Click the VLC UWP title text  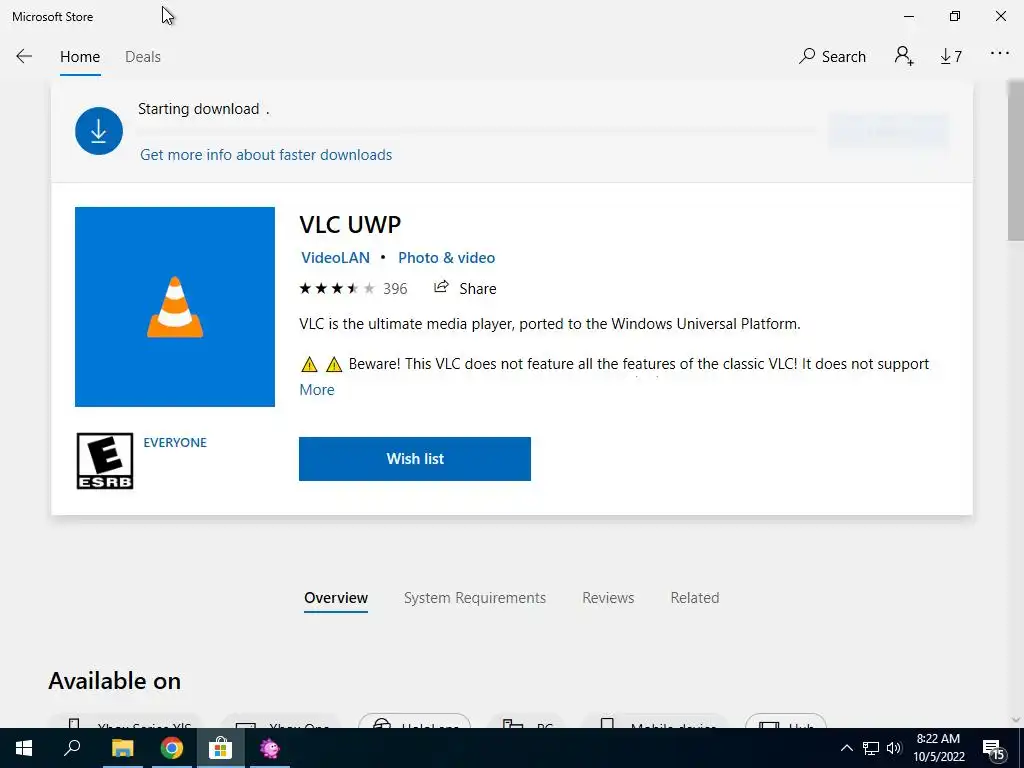(350, 224)
